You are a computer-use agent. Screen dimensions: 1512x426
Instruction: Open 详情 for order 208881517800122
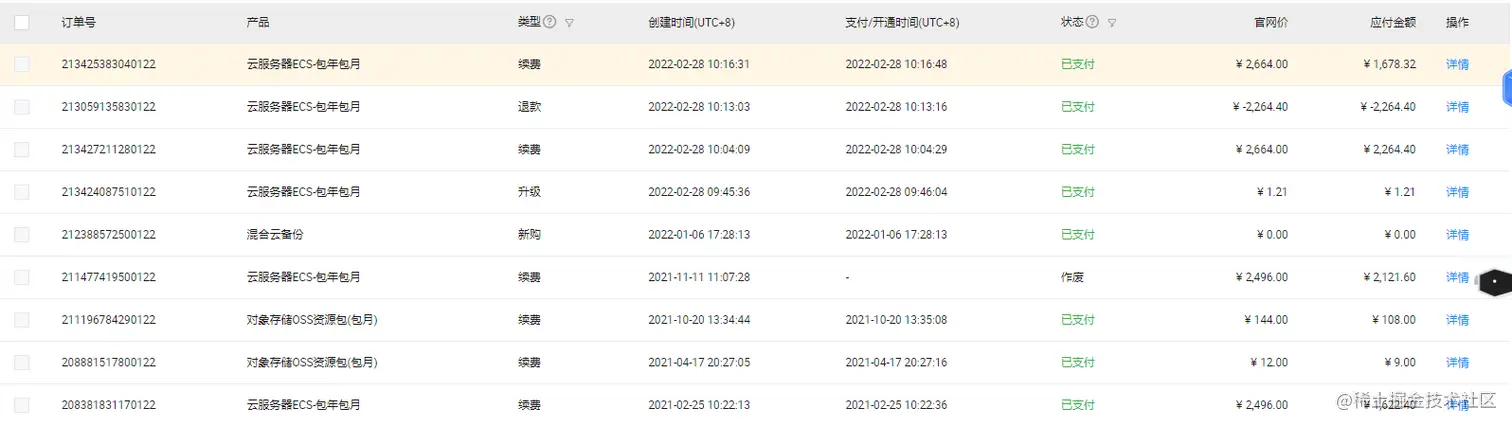click(x=1457, y=363)
